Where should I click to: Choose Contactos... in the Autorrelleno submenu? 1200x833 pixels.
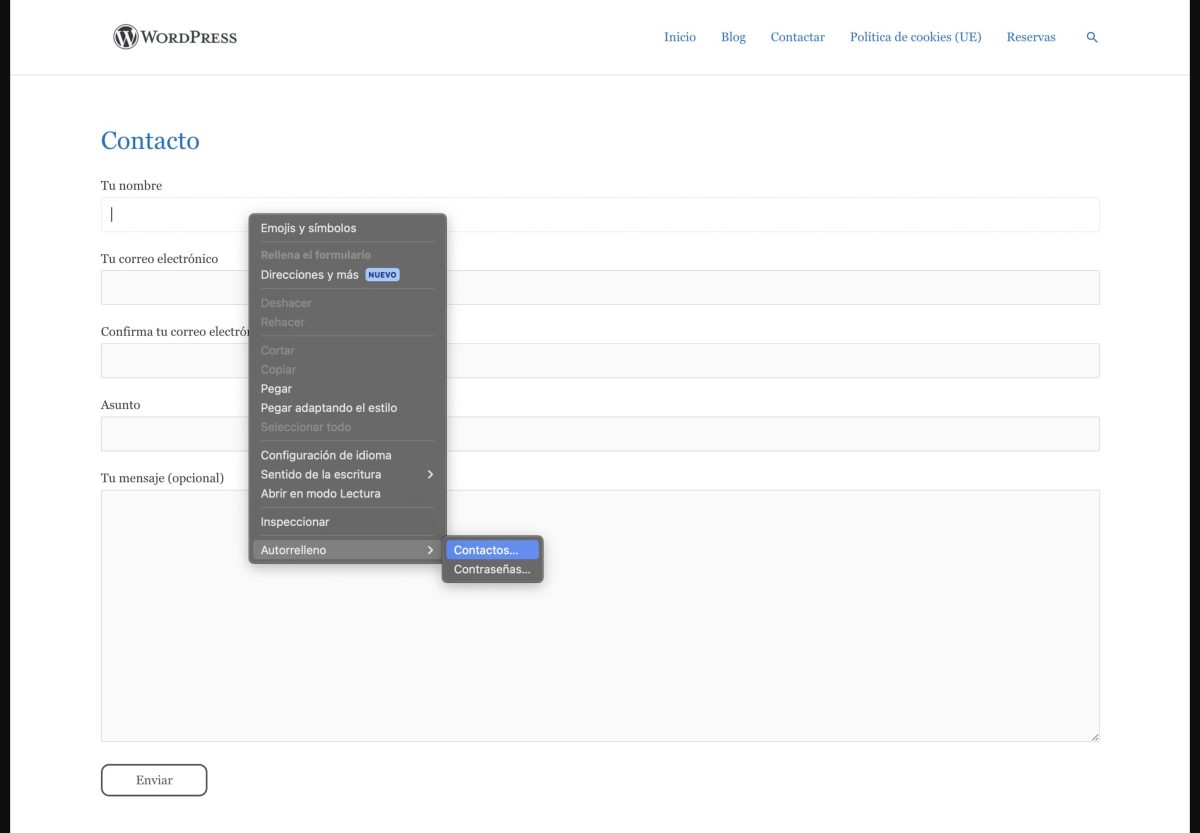[x=486, y=550]
